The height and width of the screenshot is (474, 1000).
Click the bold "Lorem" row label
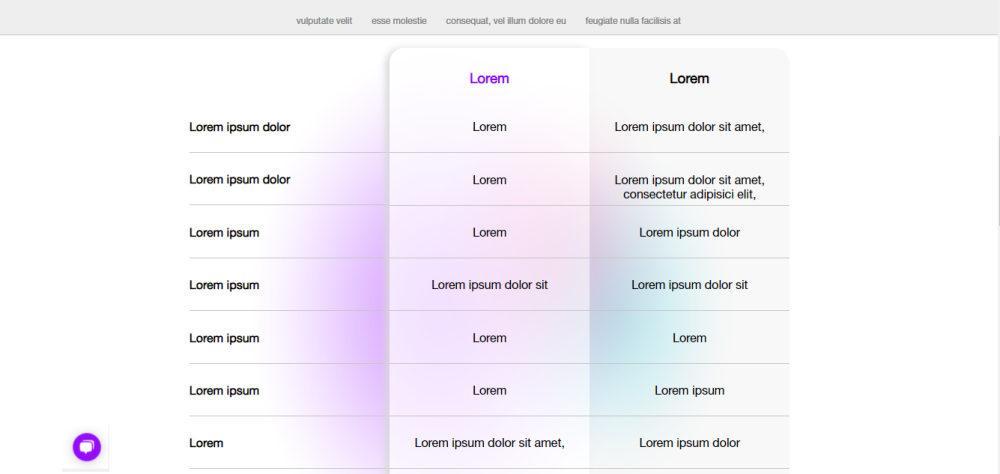point(207,443)
